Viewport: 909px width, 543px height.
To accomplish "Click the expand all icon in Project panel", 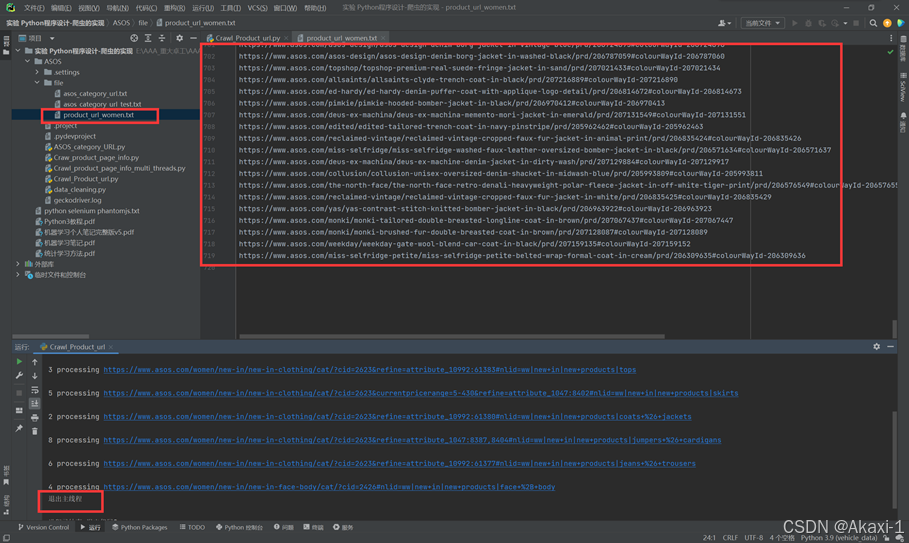I will [x=148, y=38].
